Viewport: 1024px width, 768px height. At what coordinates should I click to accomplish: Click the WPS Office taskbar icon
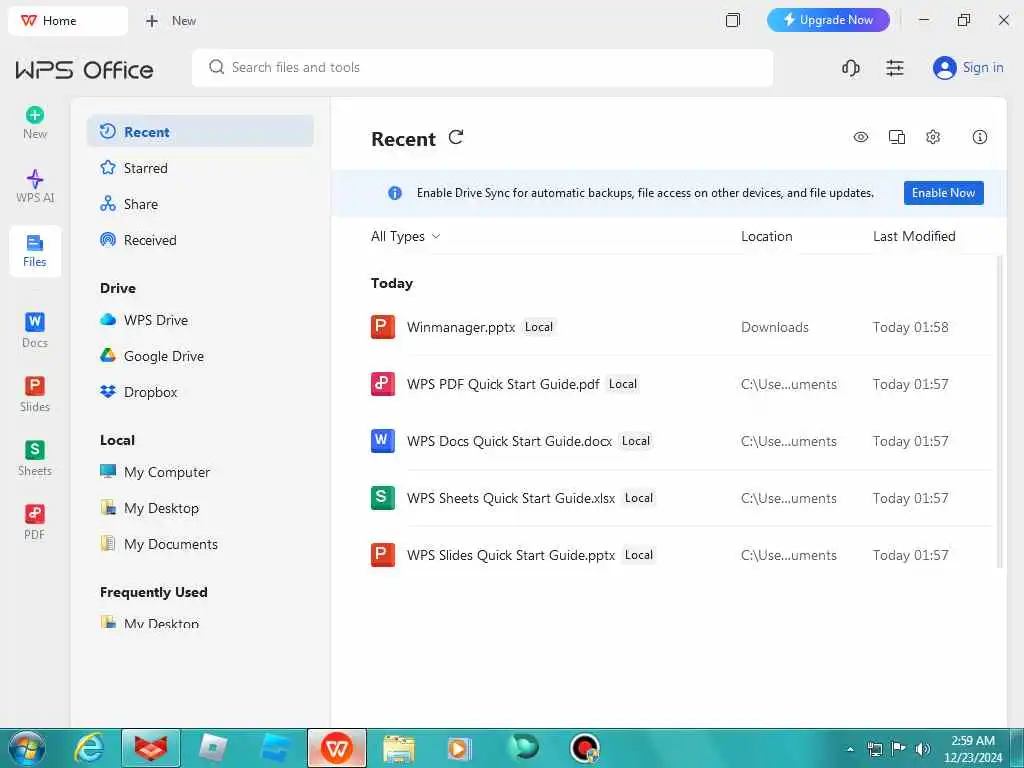point(337,748)
